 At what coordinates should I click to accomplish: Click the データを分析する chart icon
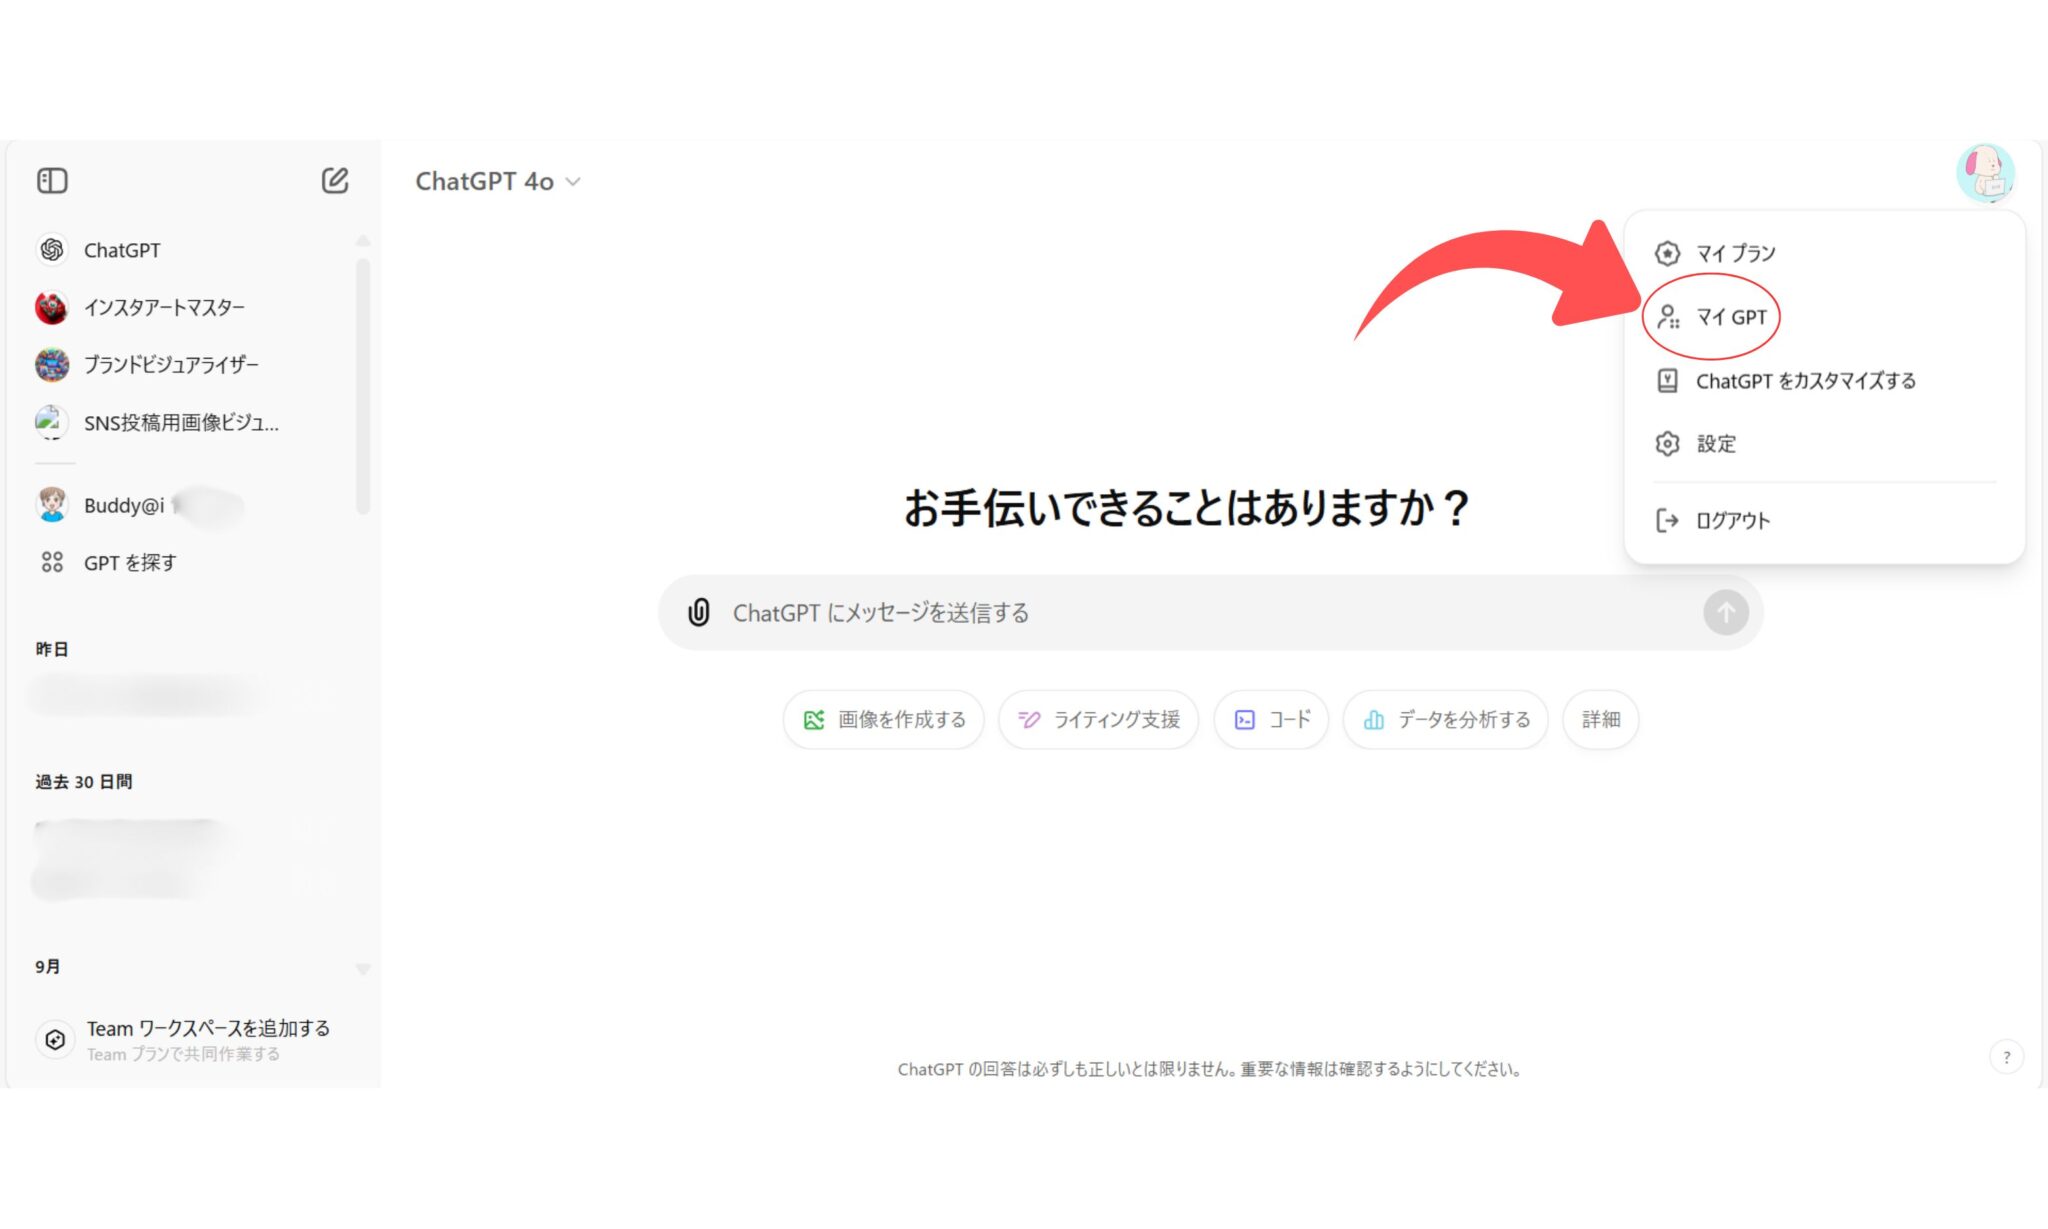click(x=1374, y=720)
